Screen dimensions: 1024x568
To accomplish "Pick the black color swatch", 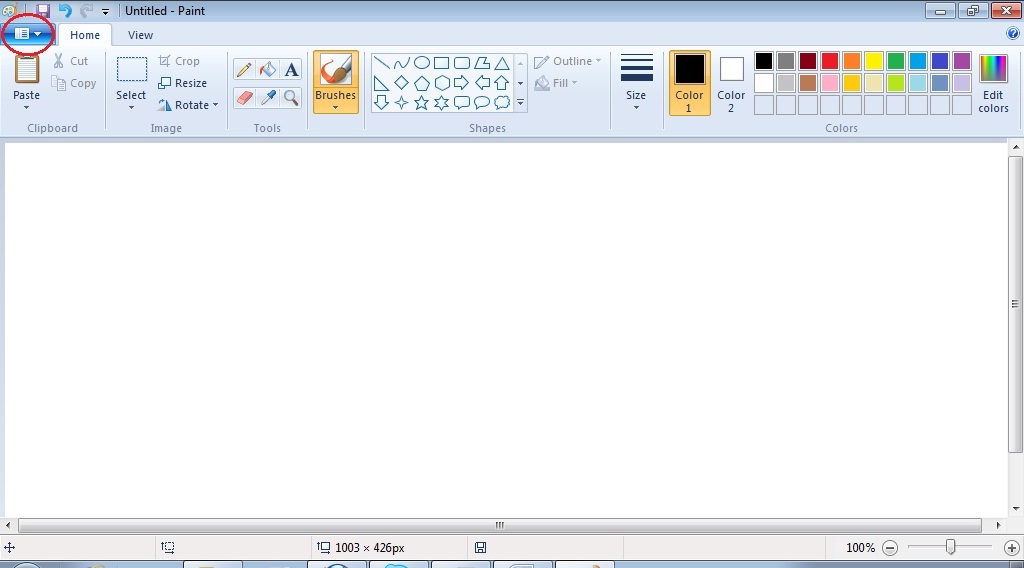I will (763, 61).
